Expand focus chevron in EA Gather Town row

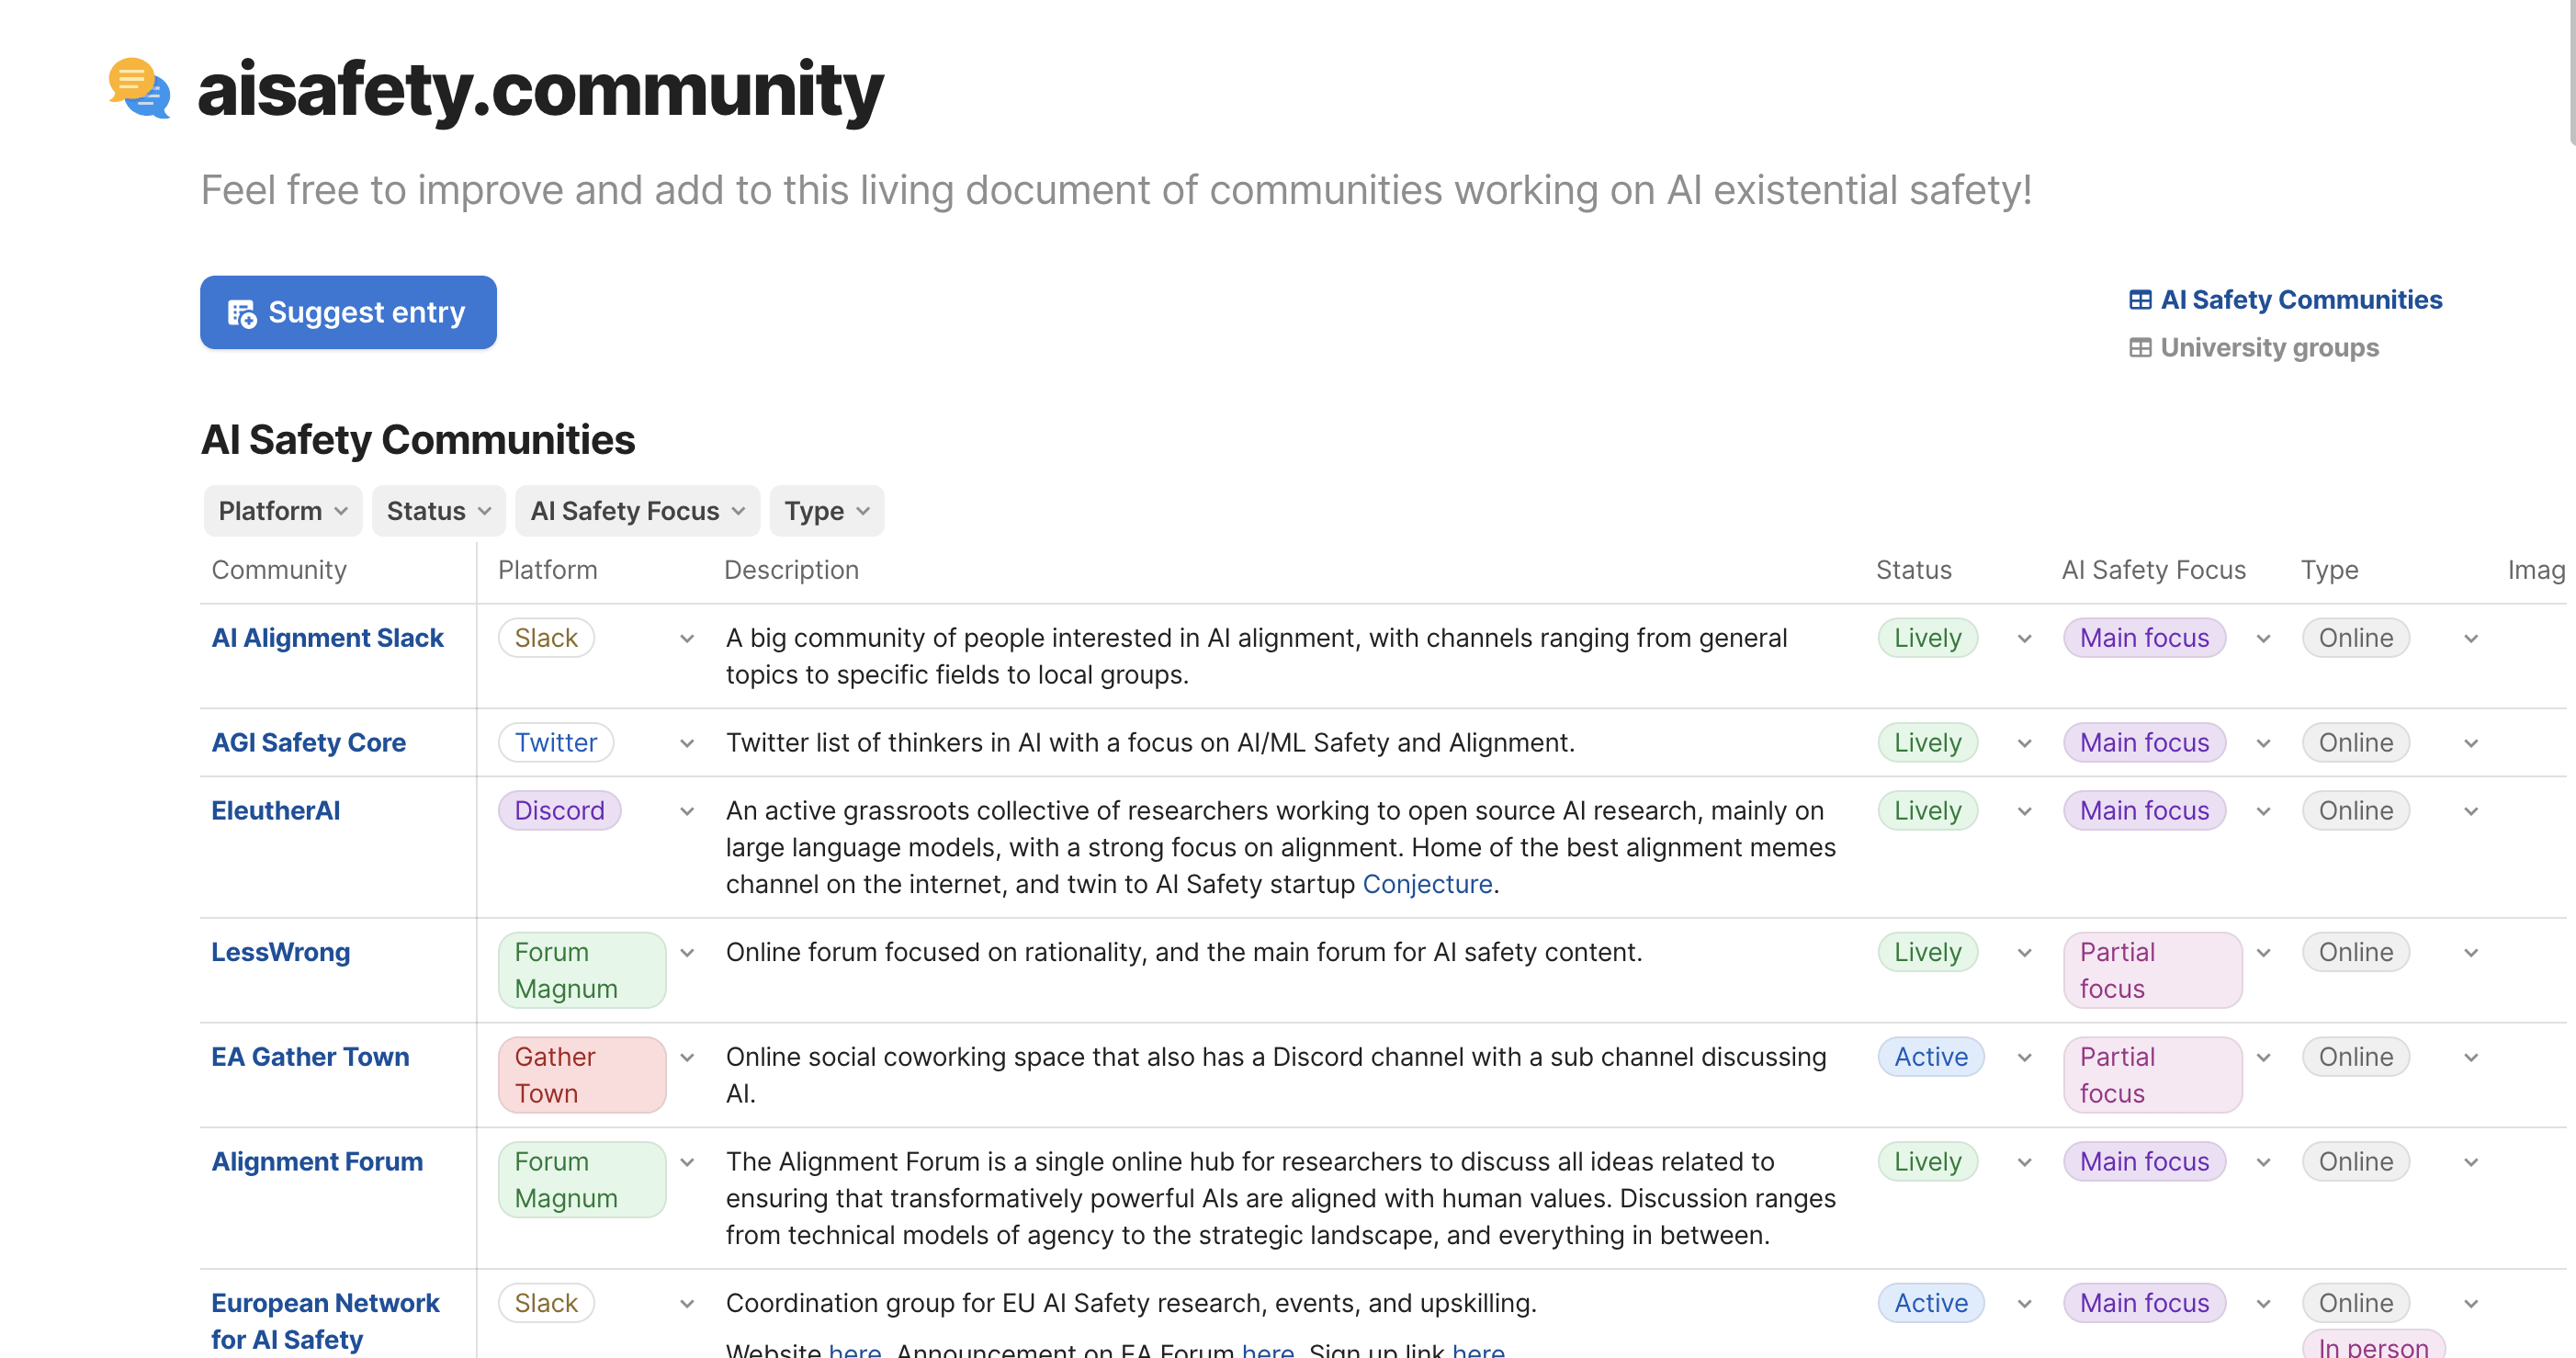click(2263, 1058)
